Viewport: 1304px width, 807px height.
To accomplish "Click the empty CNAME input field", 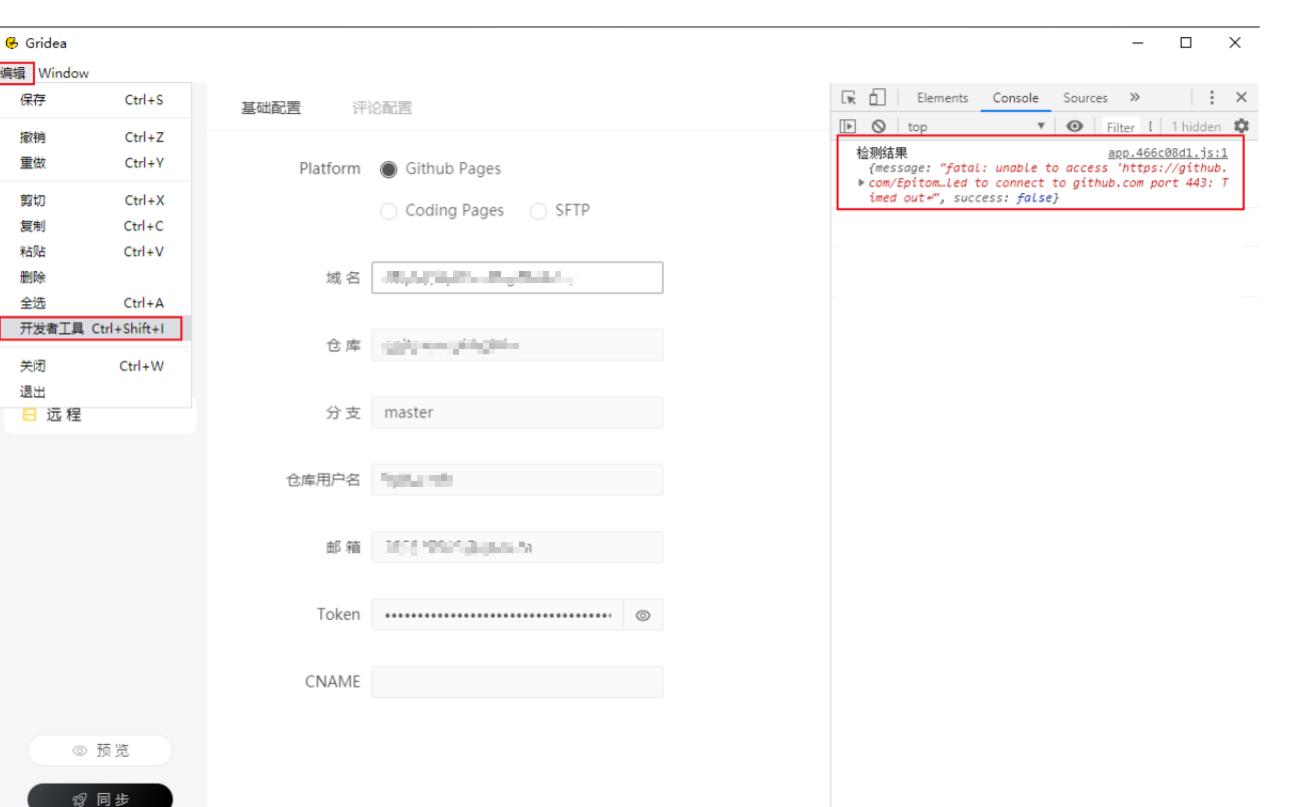I will point(517,682).
